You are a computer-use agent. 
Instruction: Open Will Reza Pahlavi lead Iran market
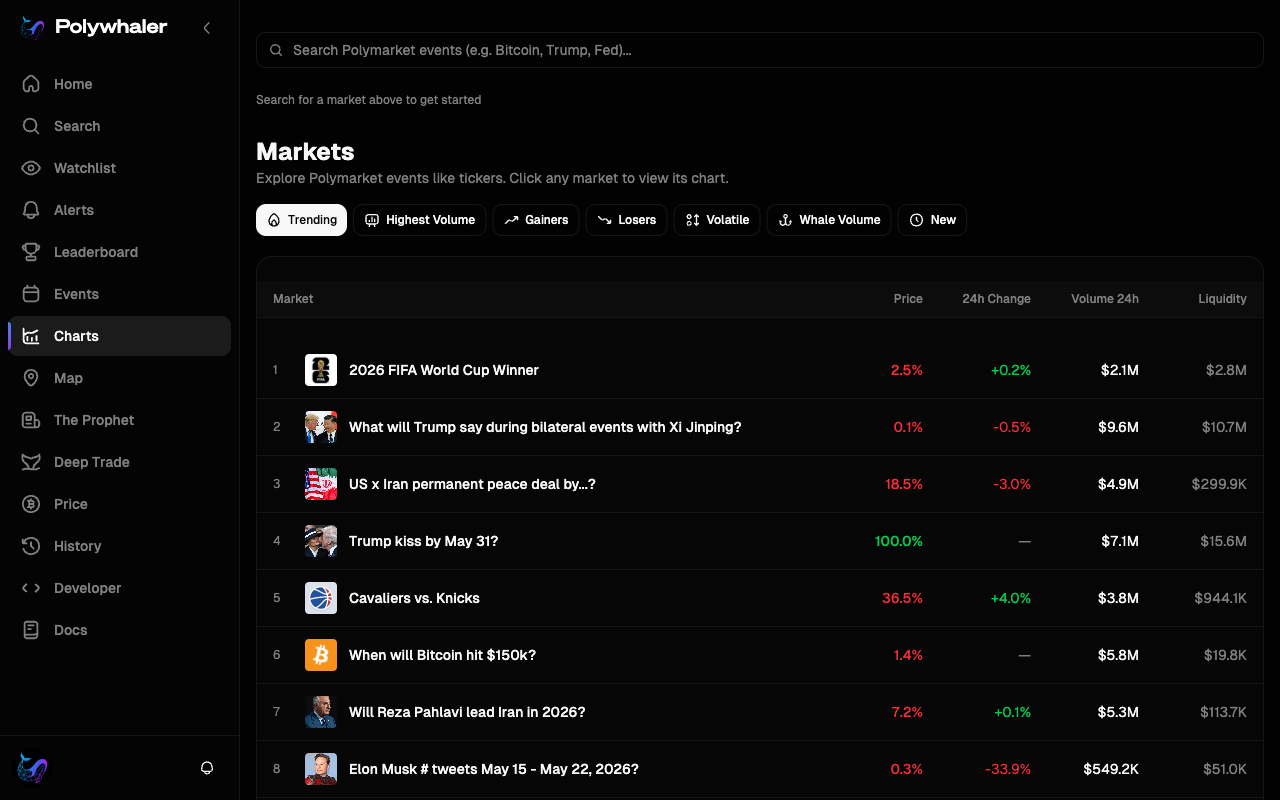467,712
